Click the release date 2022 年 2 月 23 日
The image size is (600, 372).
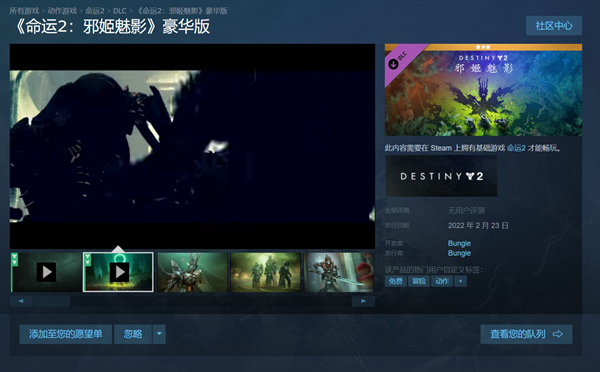tap(478, 225)
